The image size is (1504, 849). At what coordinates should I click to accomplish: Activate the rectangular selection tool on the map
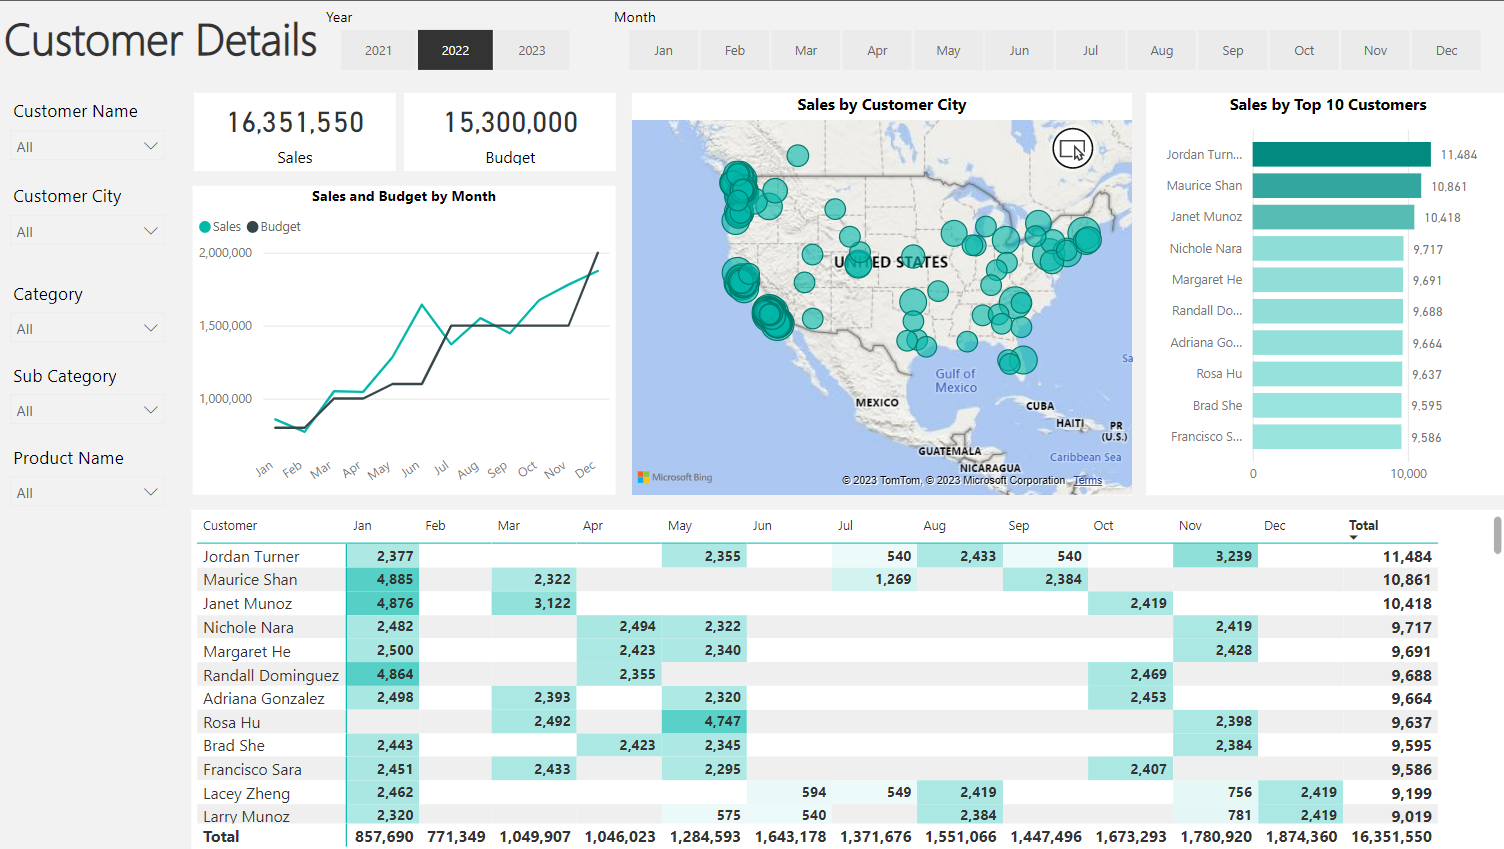point(1073,150)
